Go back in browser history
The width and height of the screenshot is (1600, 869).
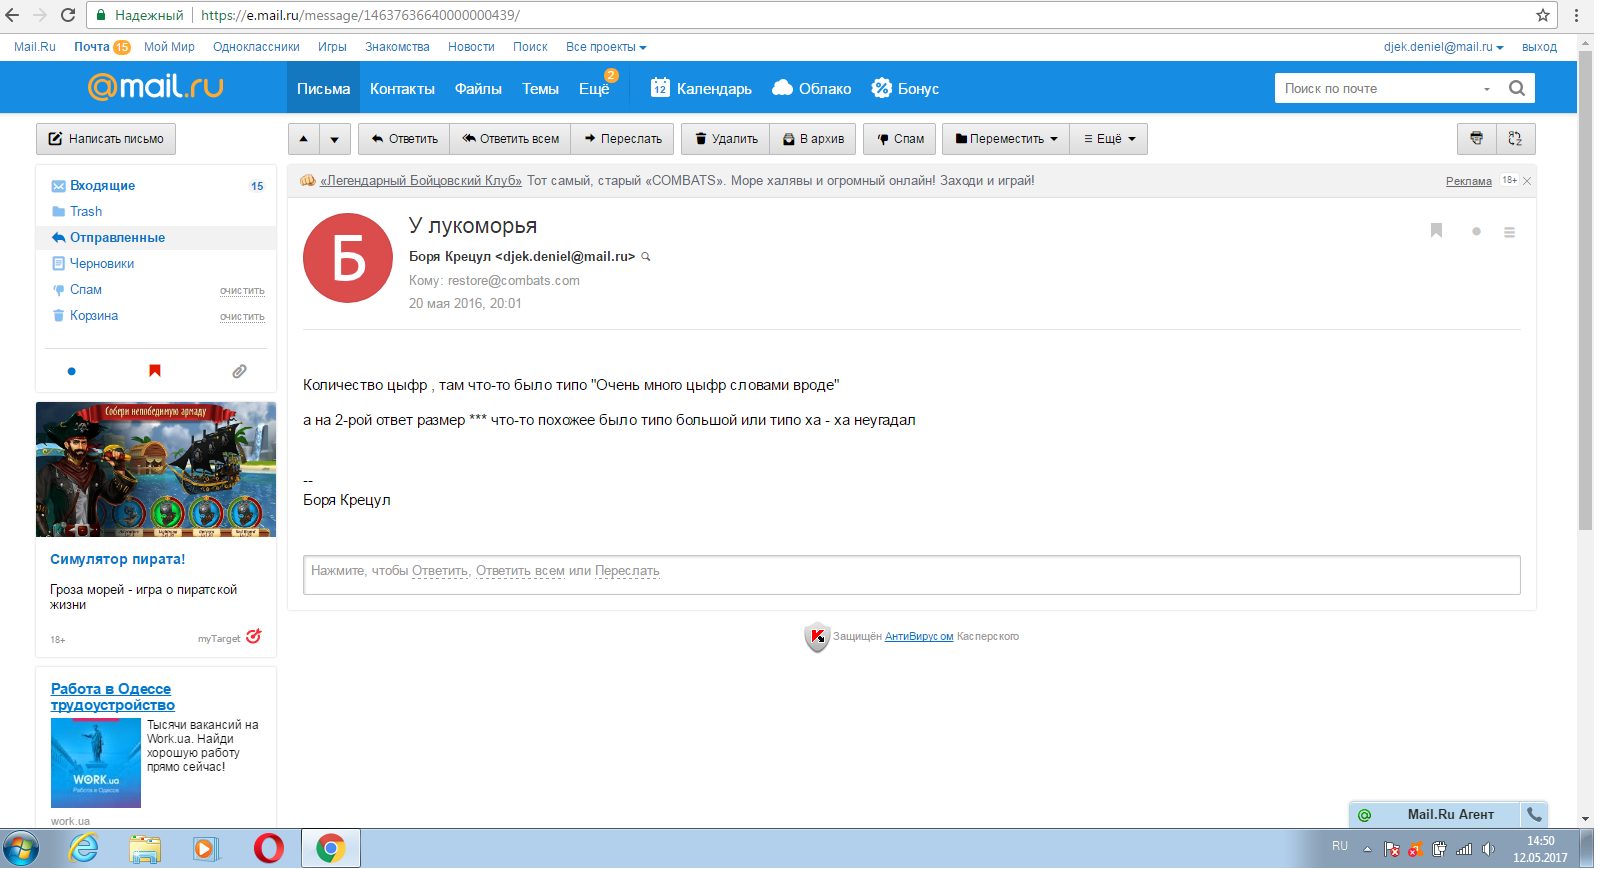pos(12,15)
